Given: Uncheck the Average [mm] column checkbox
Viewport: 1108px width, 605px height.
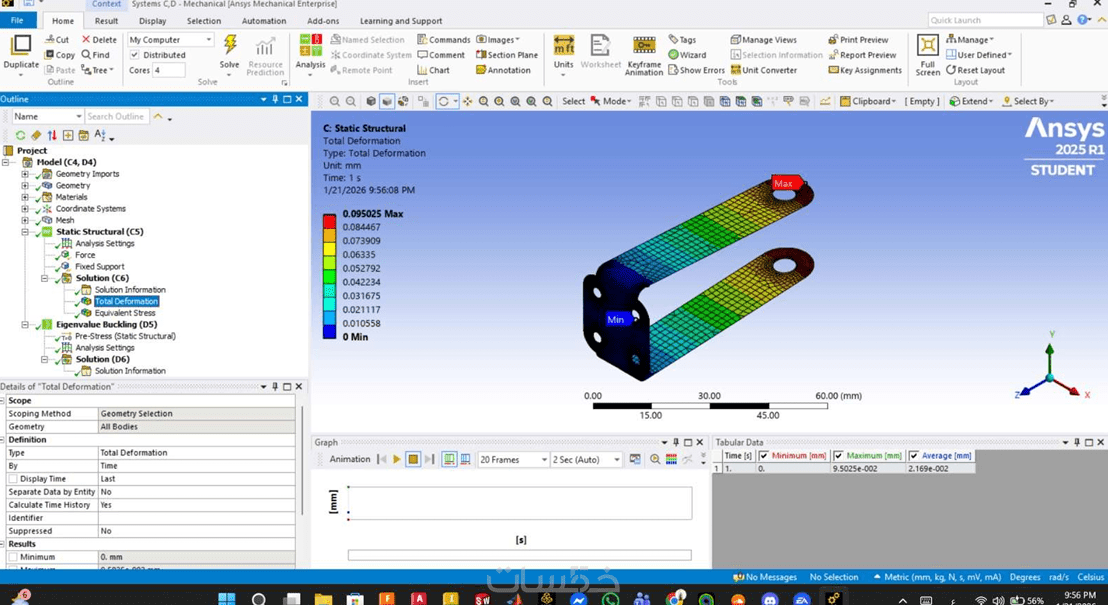Looking at the screenshot, I should tap(914, 456).
